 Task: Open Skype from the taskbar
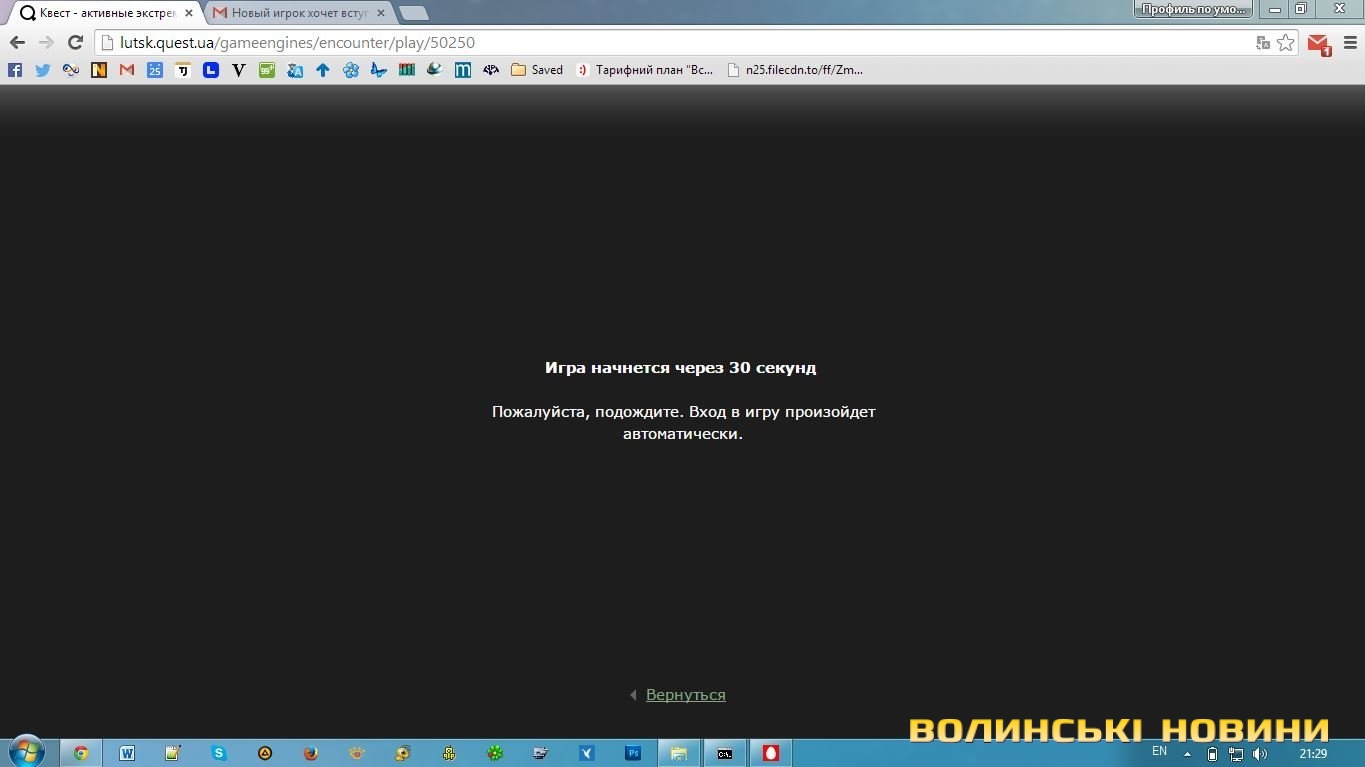click(219, 753)
